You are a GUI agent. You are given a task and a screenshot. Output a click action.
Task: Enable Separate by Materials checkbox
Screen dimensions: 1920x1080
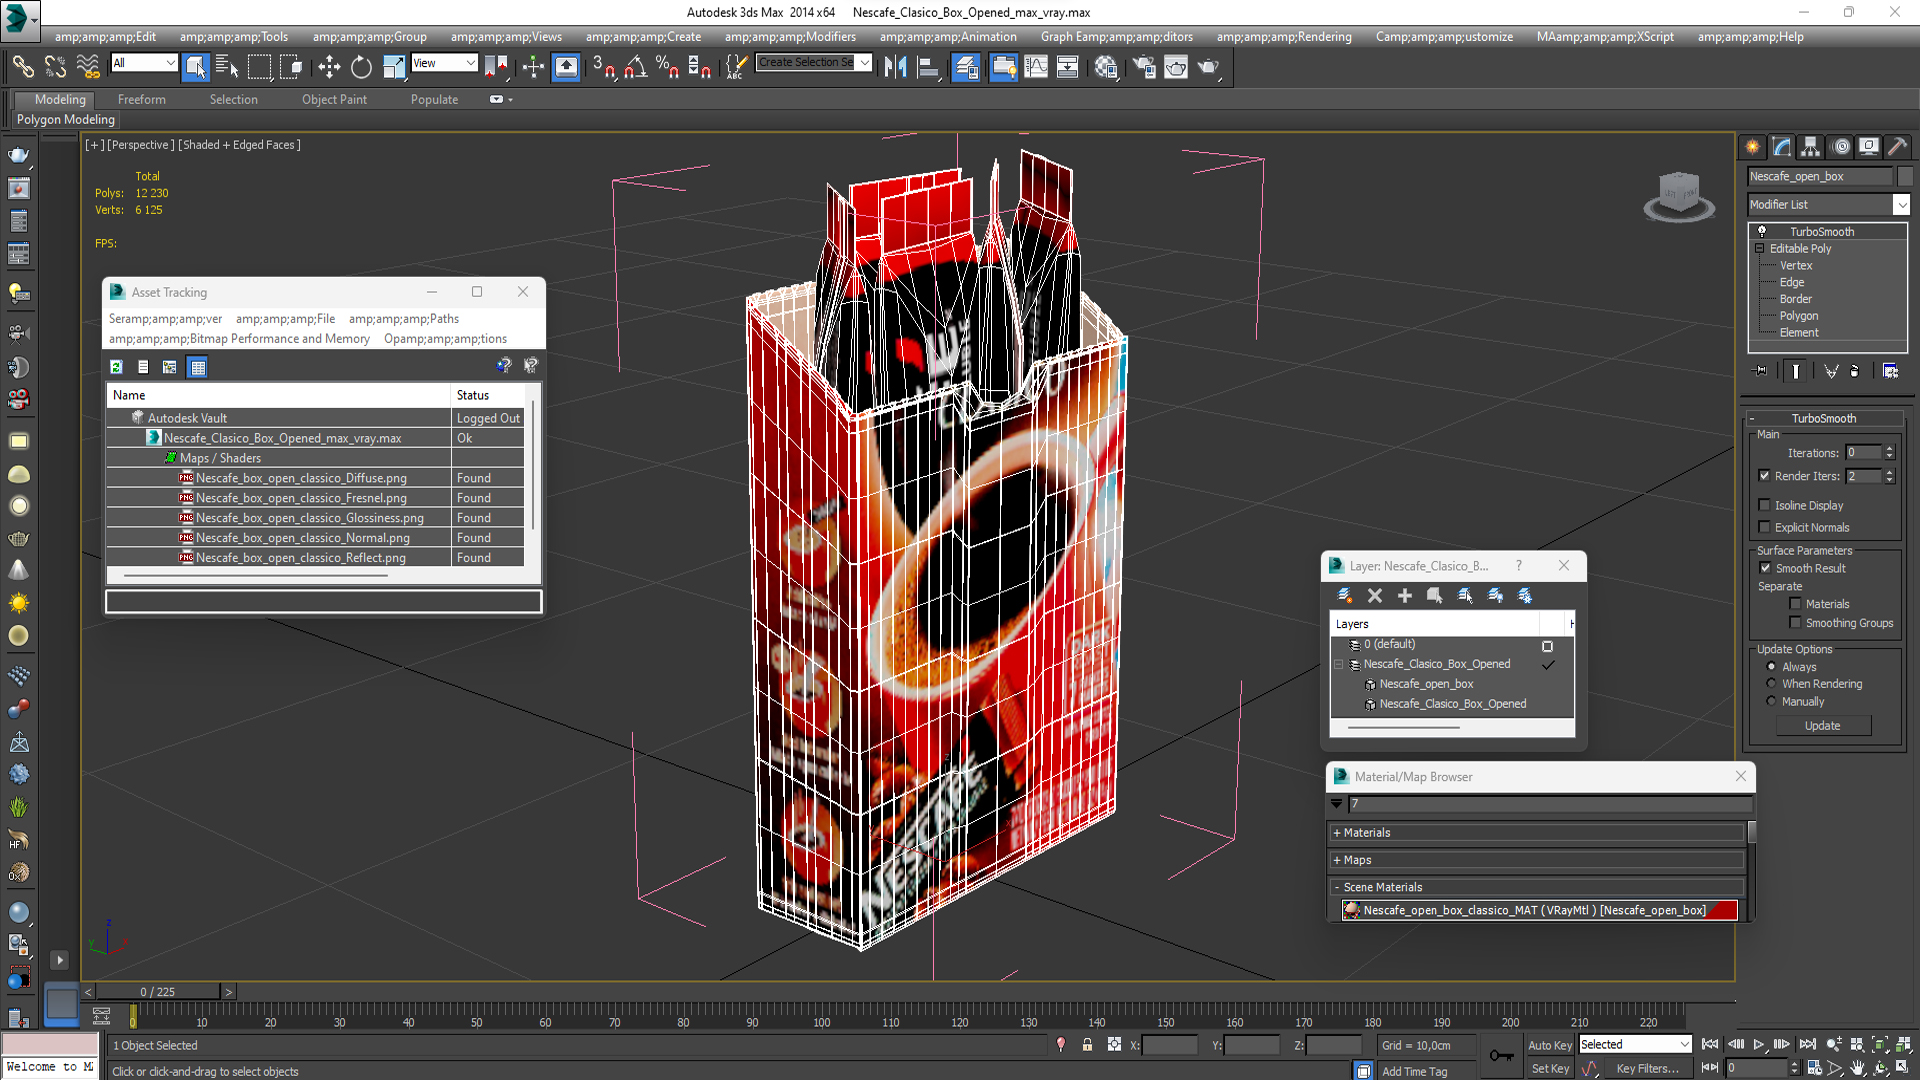[x=1795, y=604]
